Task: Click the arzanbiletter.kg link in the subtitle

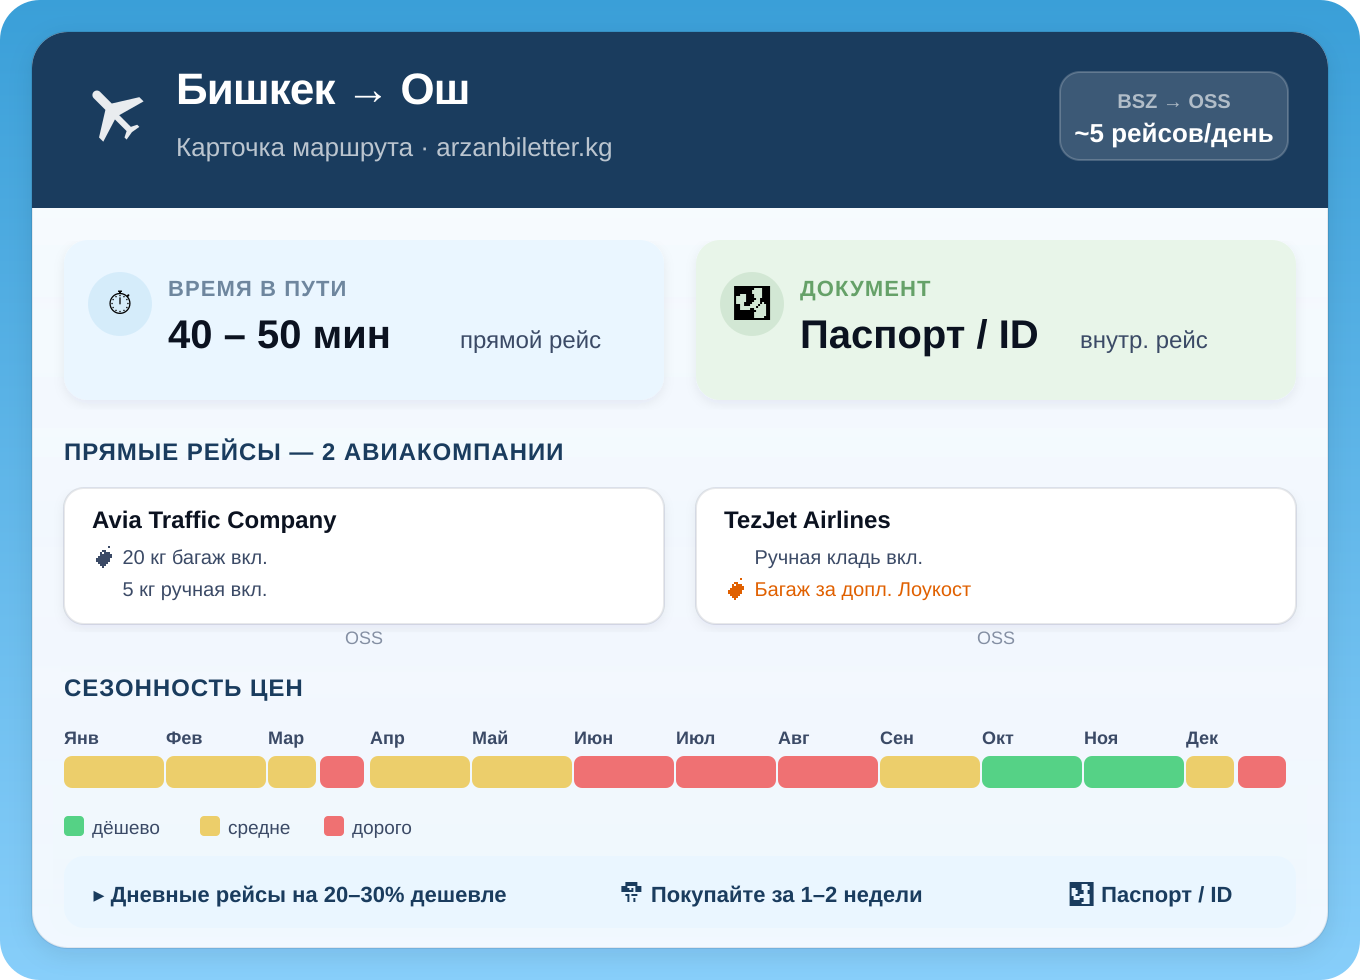Action: click(x=525, y=147)
